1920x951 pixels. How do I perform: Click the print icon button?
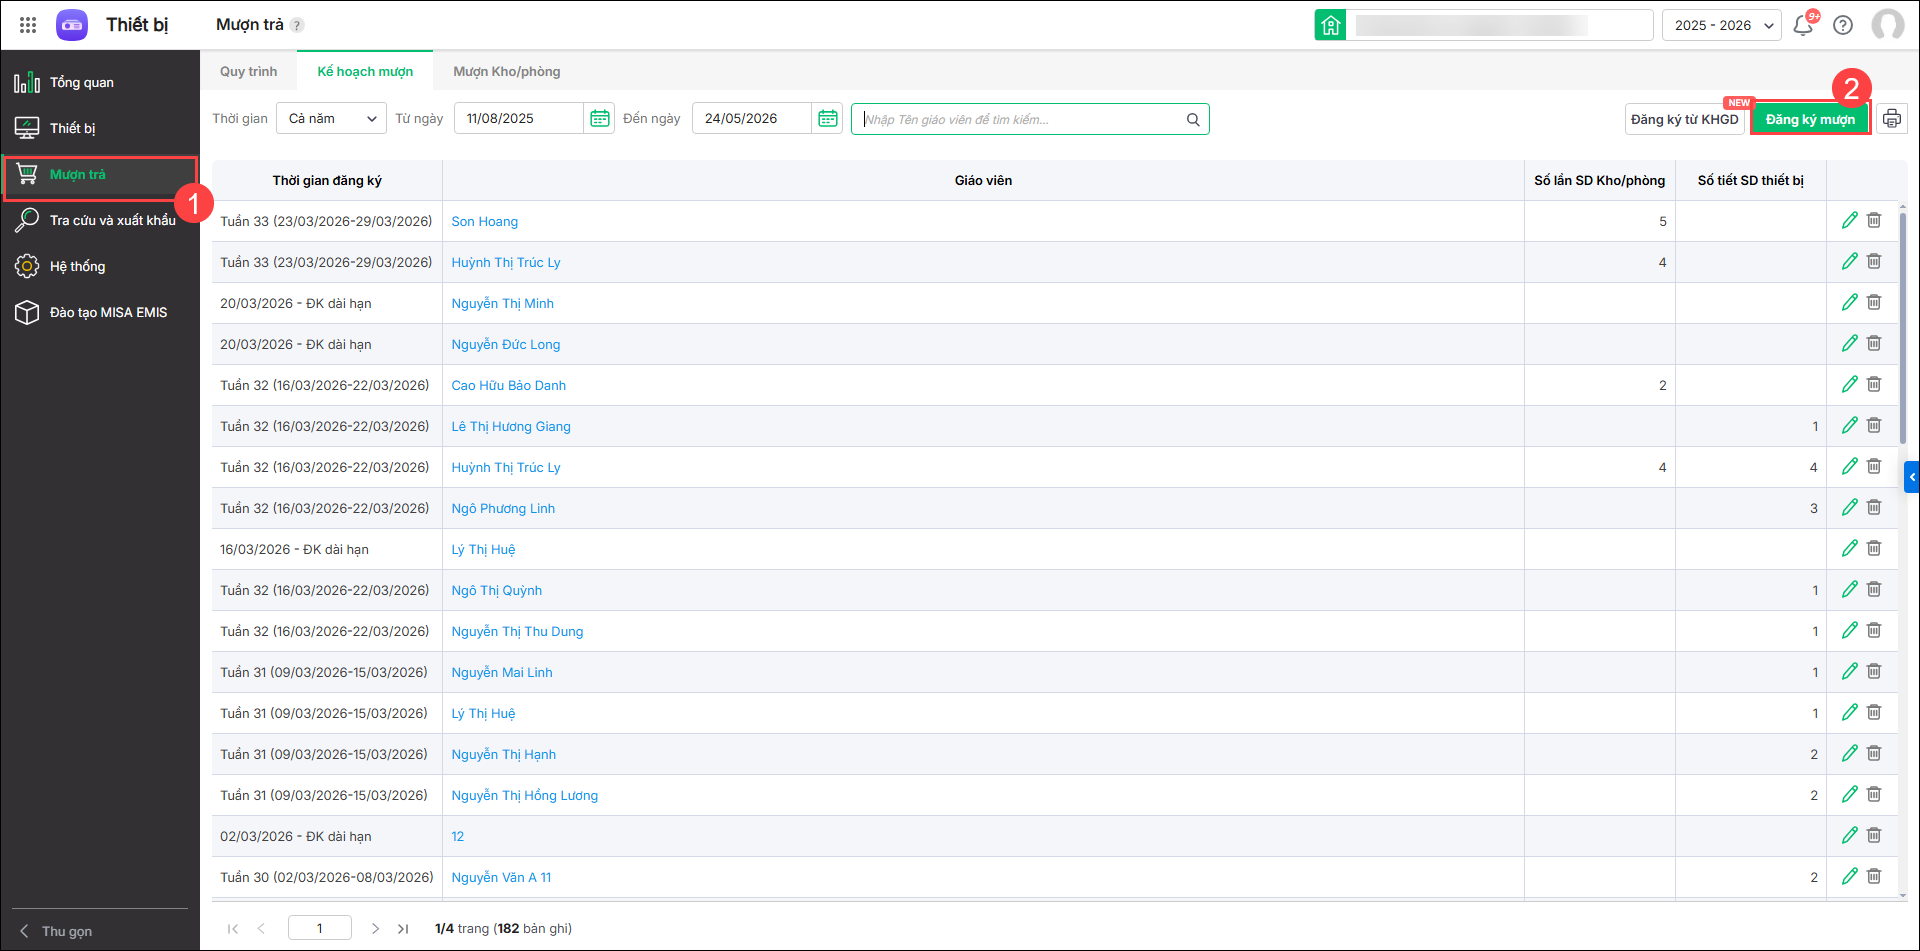click(x=1891, y=119)
